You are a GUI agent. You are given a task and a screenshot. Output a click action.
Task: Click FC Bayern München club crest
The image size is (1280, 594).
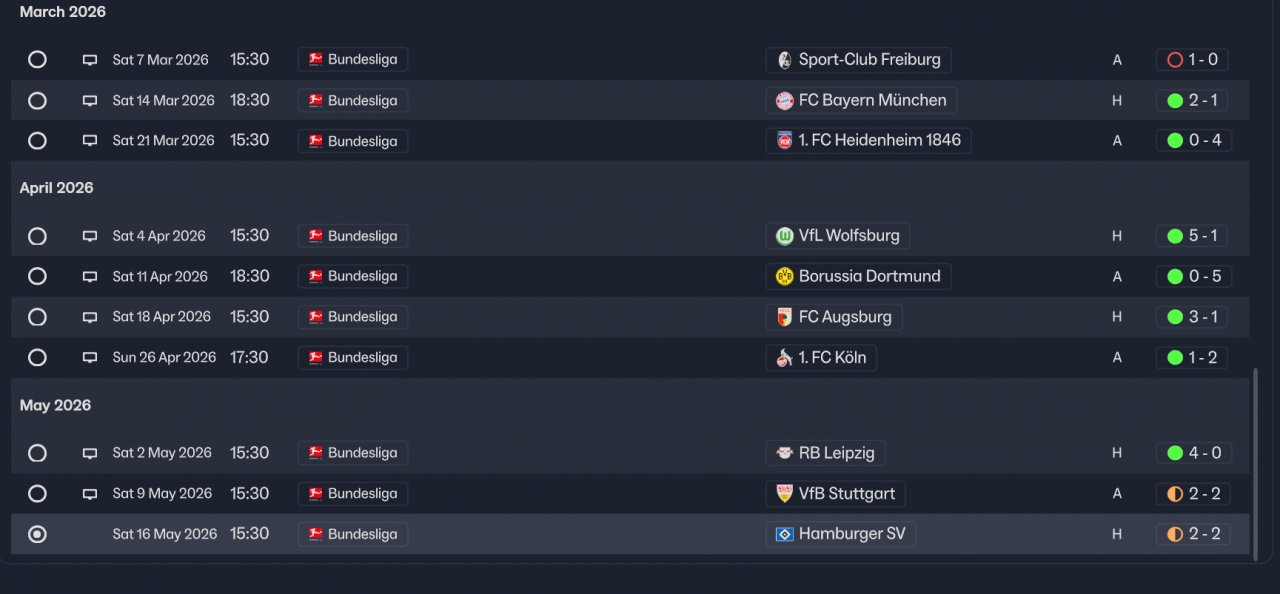785,101
